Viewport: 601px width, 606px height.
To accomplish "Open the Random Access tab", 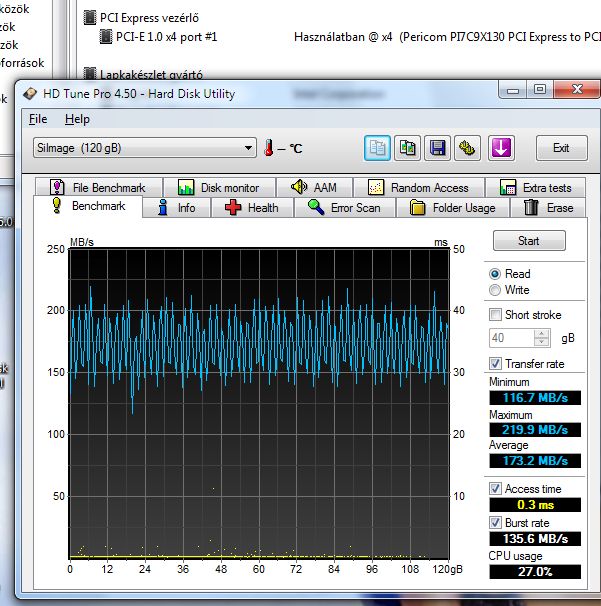I will click(x=419, y=187).
